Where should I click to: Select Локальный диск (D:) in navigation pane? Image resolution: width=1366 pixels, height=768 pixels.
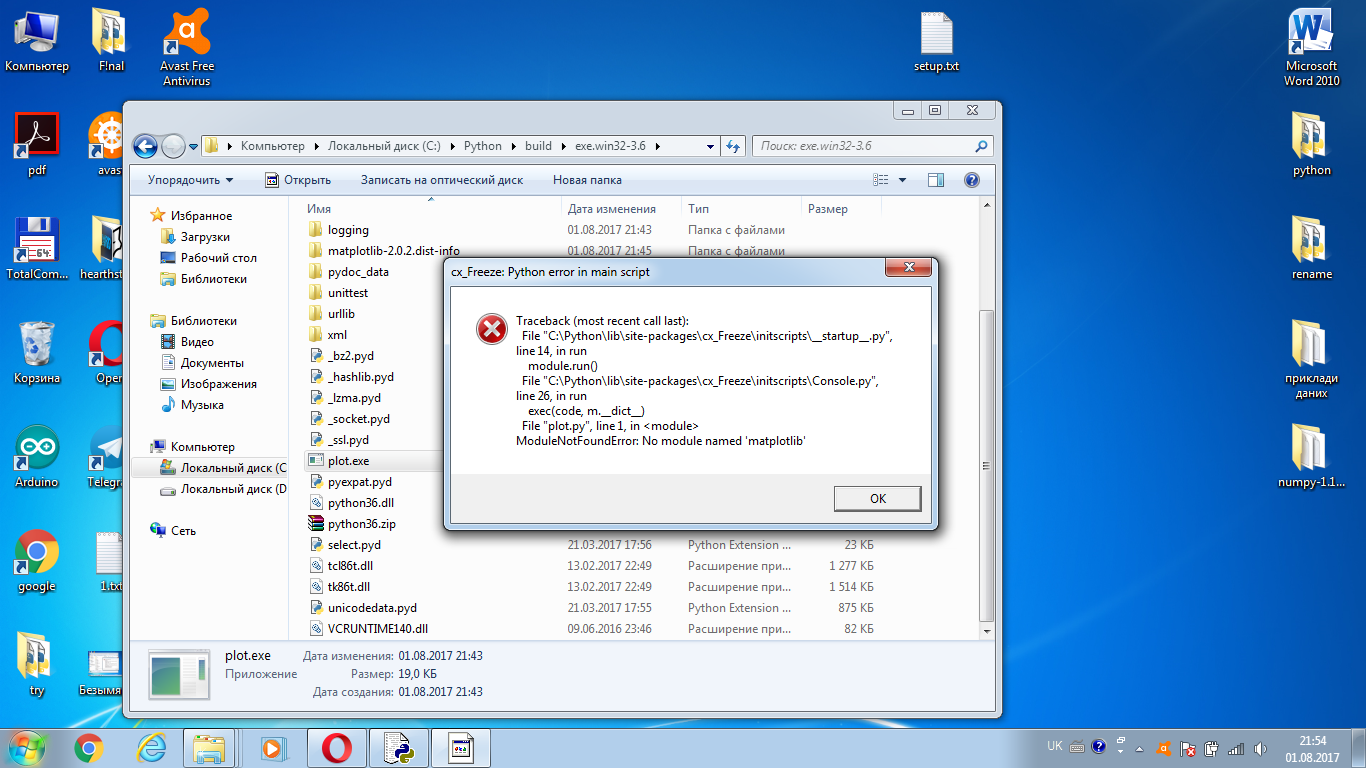232,489
